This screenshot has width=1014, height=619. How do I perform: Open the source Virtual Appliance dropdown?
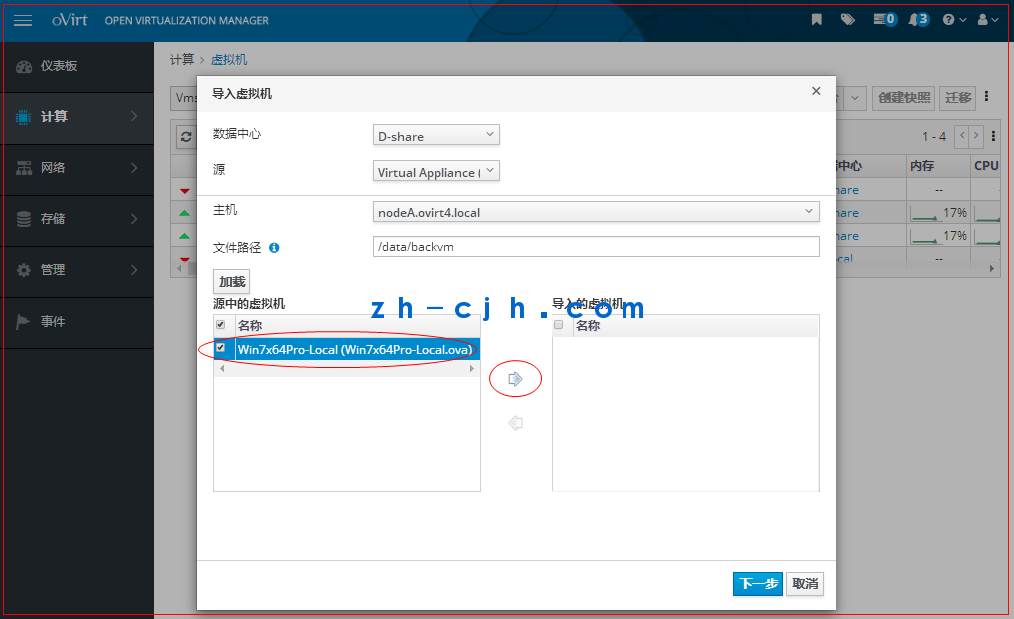[436, 171]
